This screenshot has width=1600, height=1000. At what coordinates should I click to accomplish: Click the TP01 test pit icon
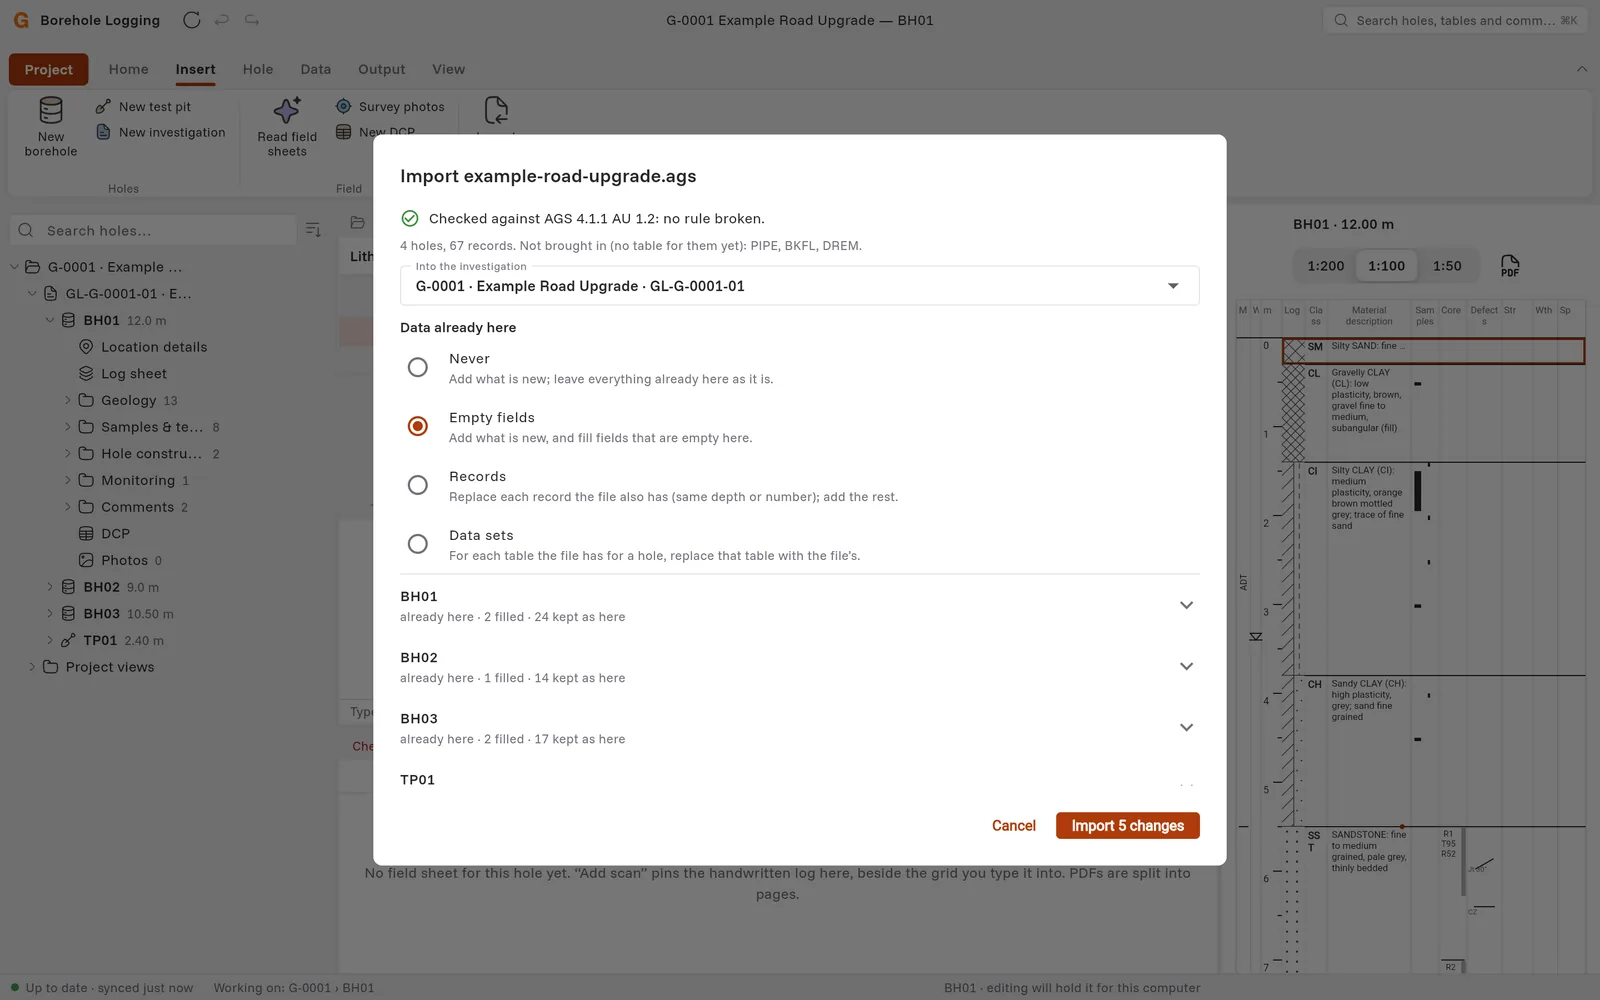(x=68, y=640)
